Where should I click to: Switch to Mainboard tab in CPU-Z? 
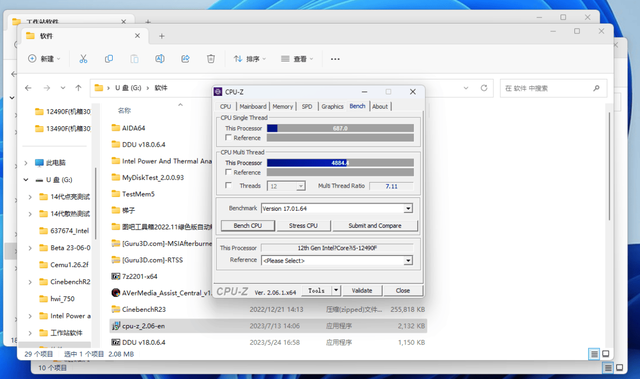coord(253,106)
